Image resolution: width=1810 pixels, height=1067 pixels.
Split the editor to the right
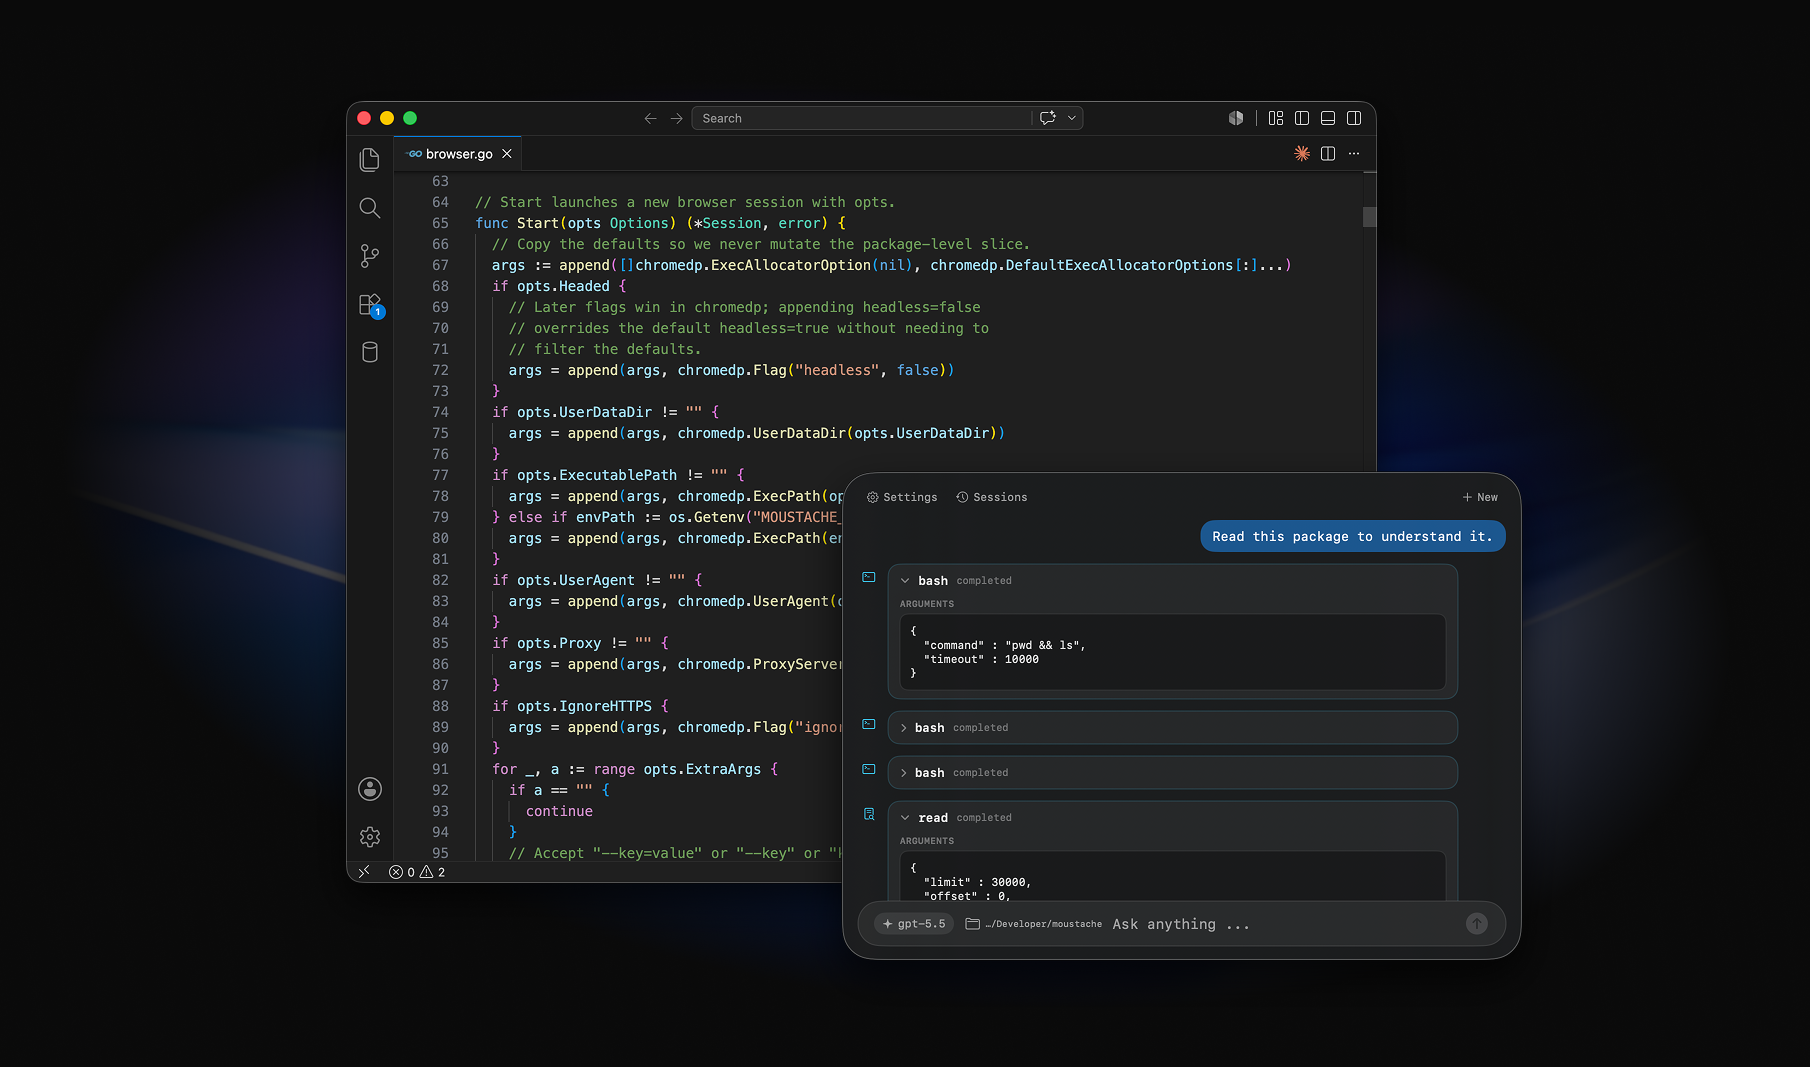(1328, 153)
